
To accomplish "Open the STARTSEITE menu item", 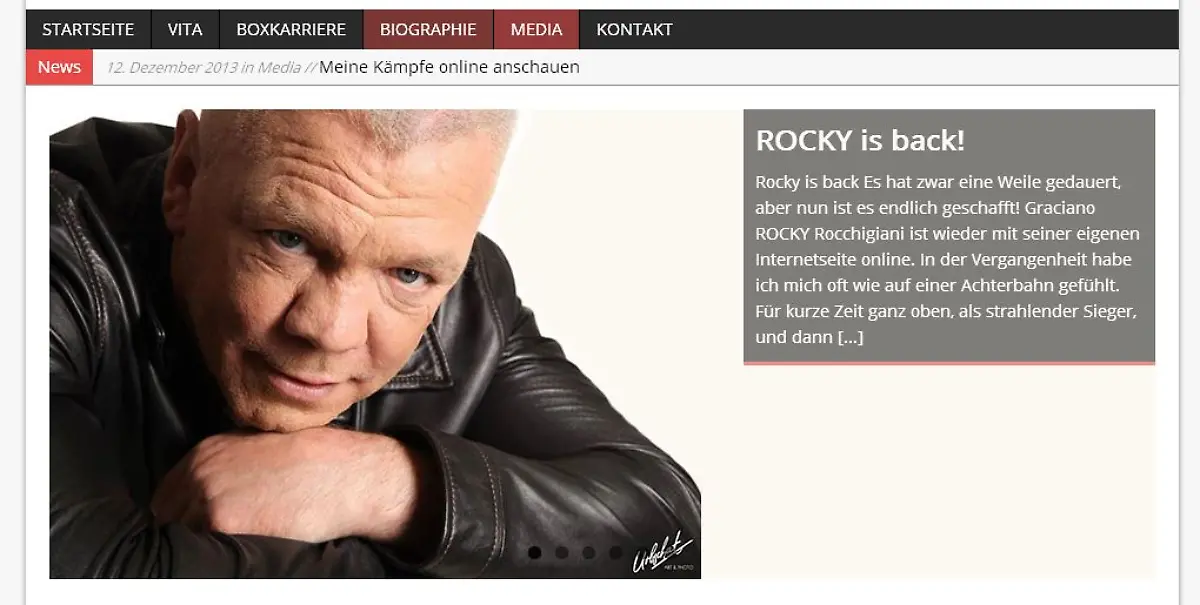I will tap(88, 29).
